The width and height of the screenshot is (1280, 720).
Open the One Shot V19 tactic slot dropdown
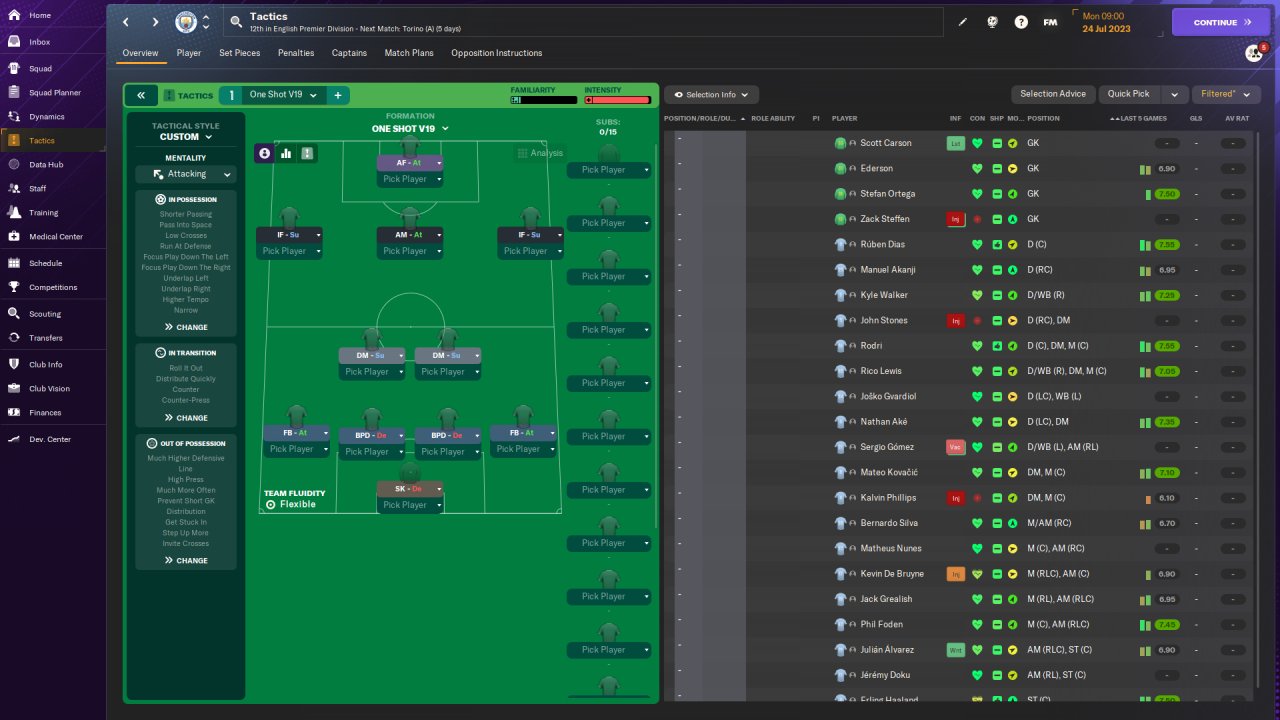pos(283,95)
